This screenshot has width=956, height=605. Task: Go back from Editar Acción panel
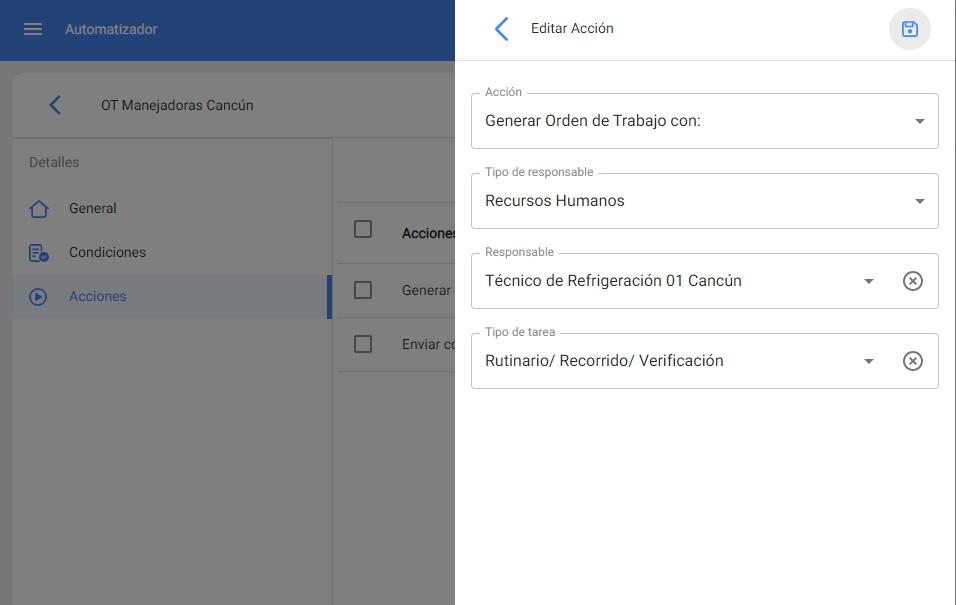(502, 29)
